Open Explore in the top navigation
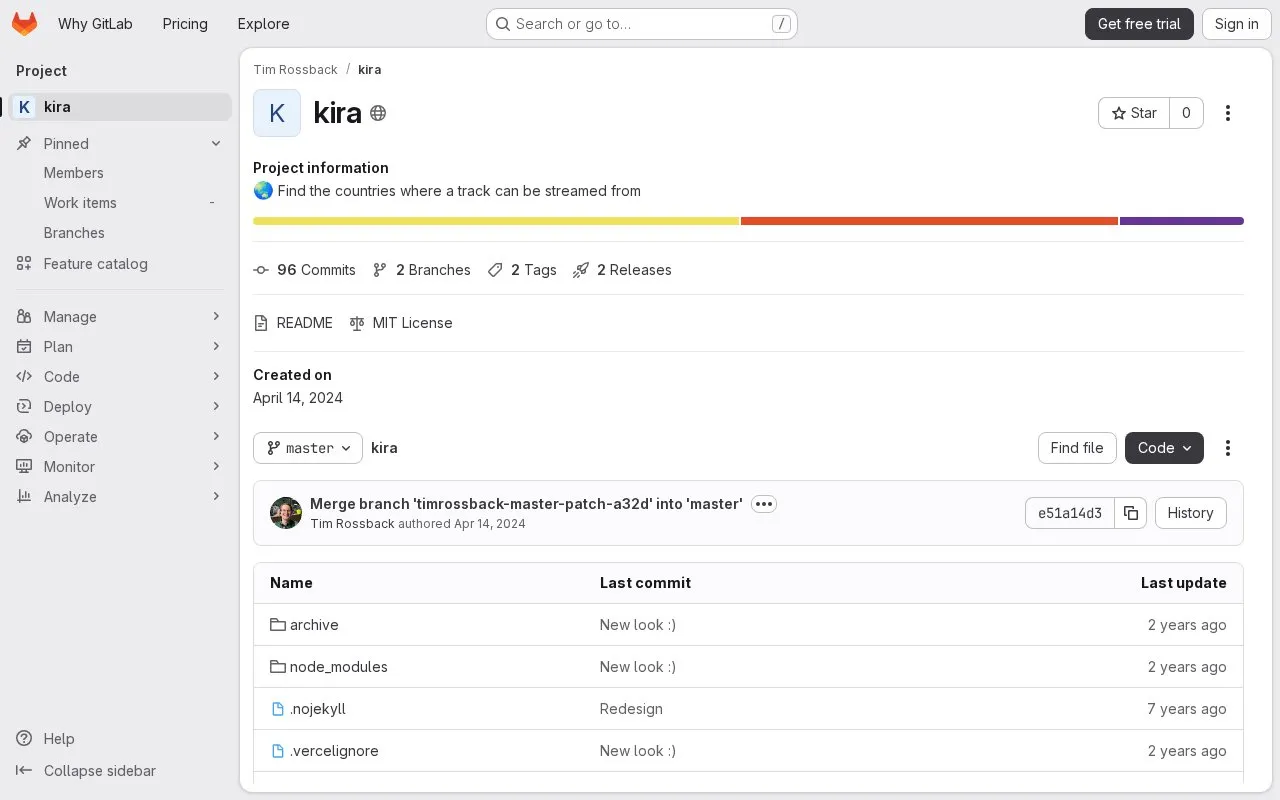The image size is (1280, 800). [x=263, y=24]
